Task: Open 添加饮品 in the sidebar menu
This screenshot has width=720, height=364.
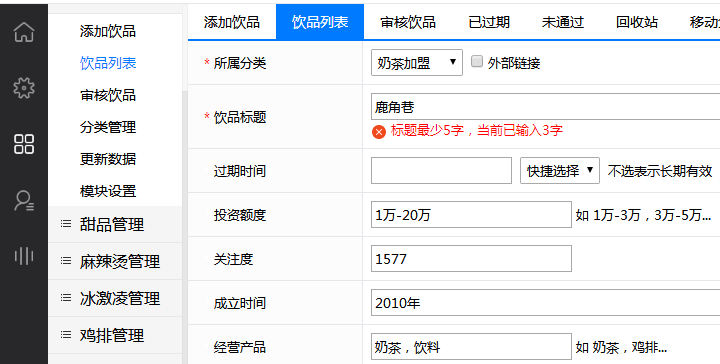Action: tap(108, 31)
